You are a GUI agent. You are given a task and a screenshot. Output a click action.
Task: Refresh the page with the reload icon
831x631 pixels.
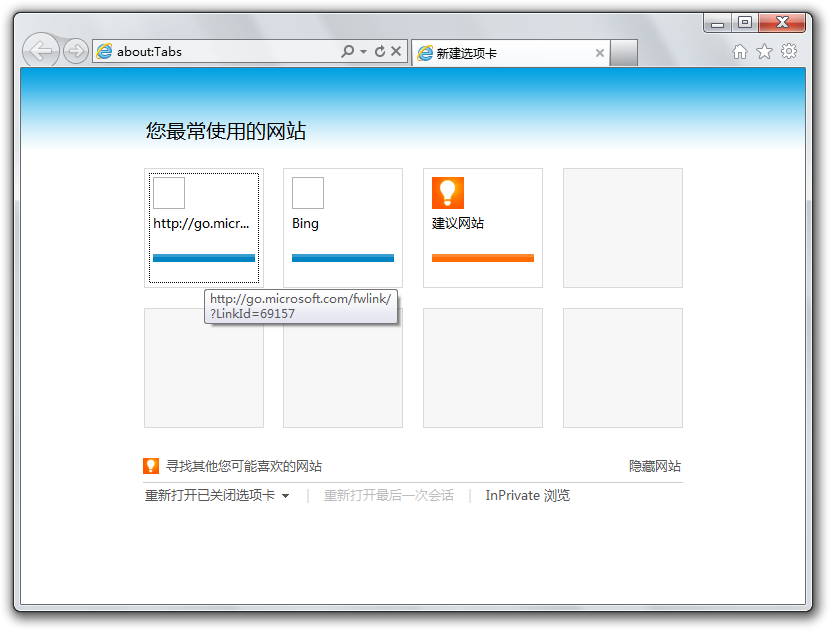(379, 51)
